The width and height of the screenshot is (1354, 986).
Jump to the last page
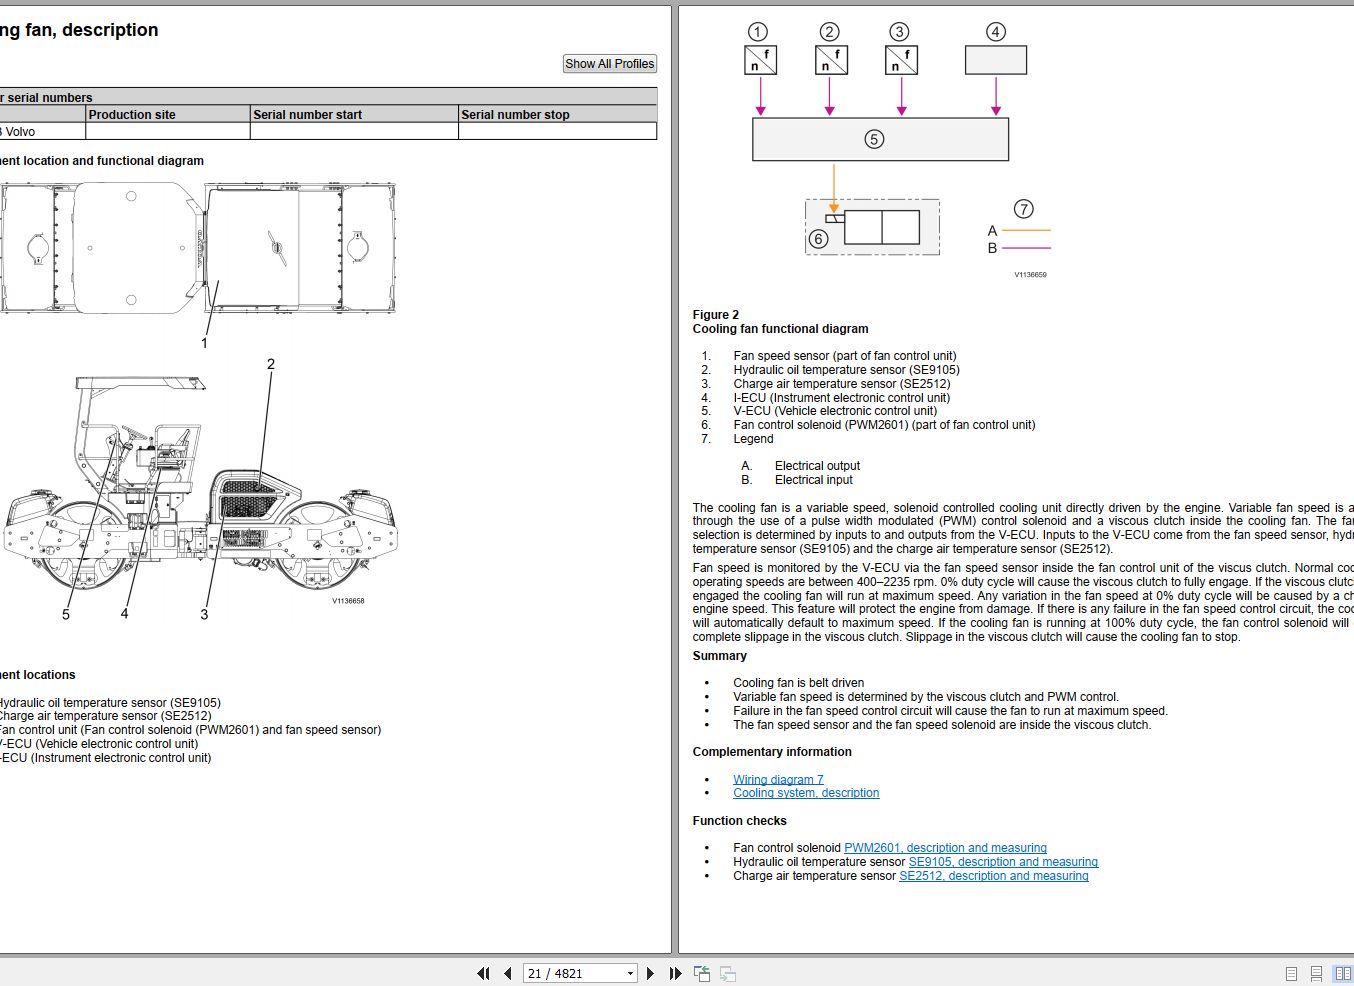coord(675,973)
